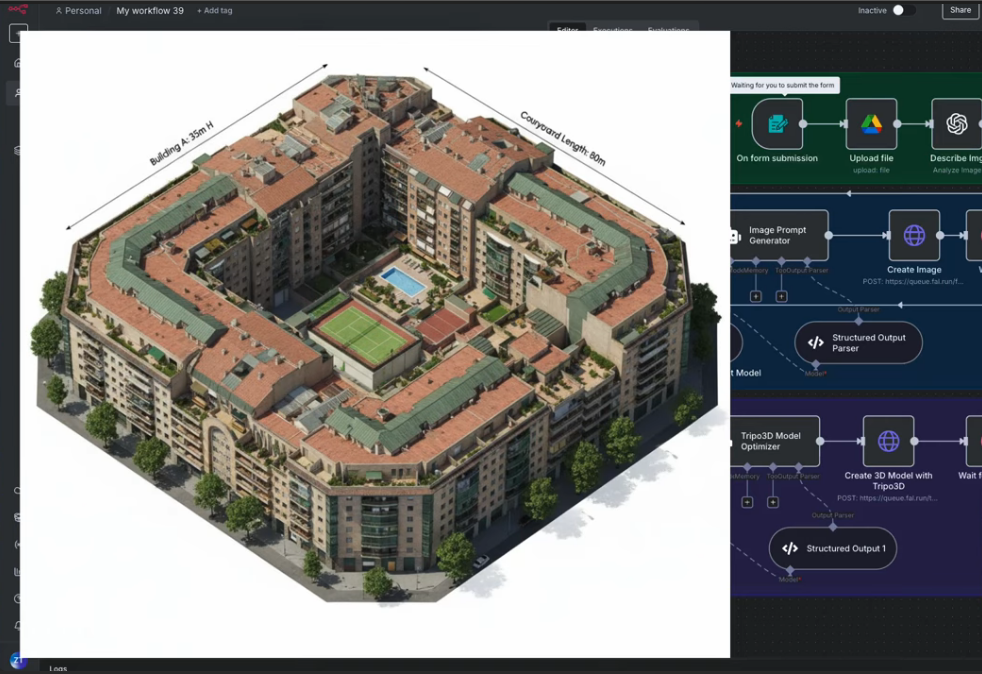Click the Create 3D Model node output handle
The height and width of the screenshot is (674, 982).
coord(914,441)
